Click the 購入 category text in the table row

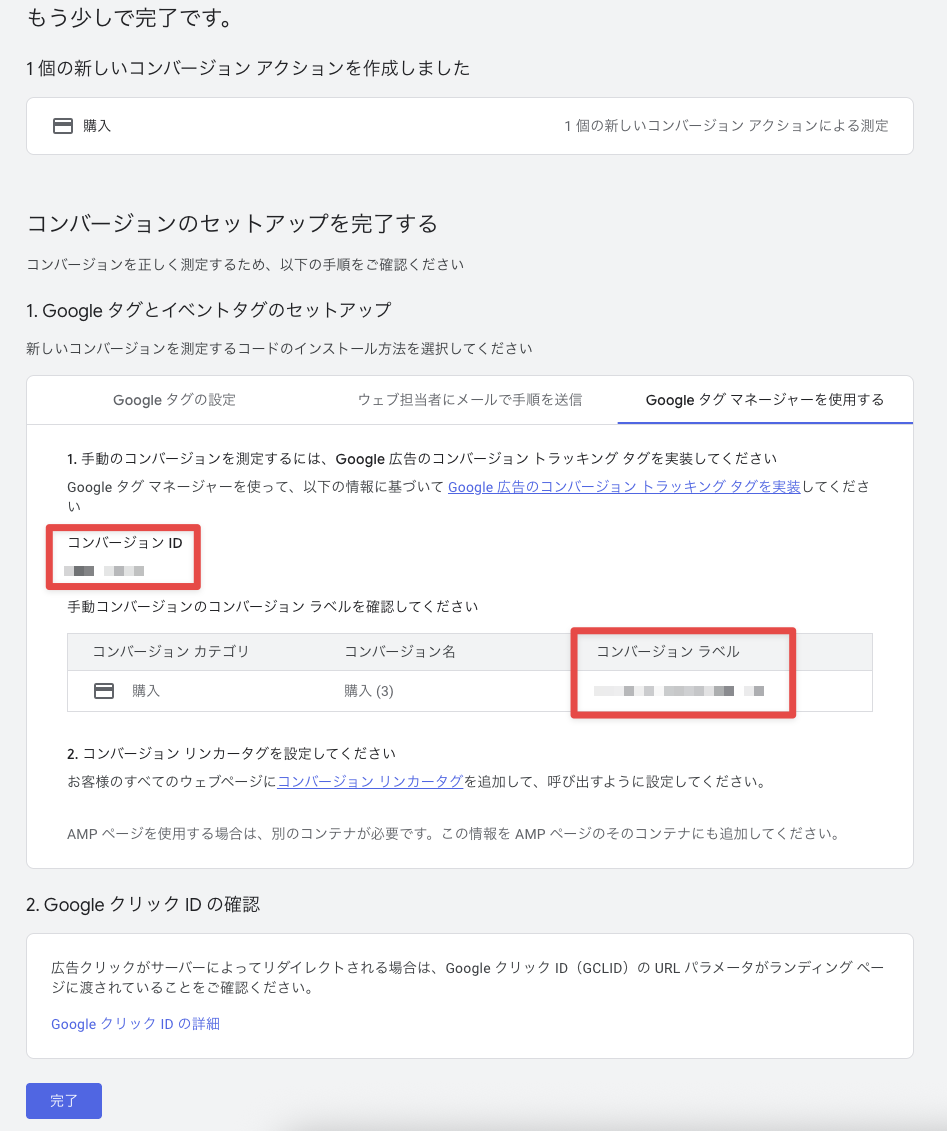(146, 691)
